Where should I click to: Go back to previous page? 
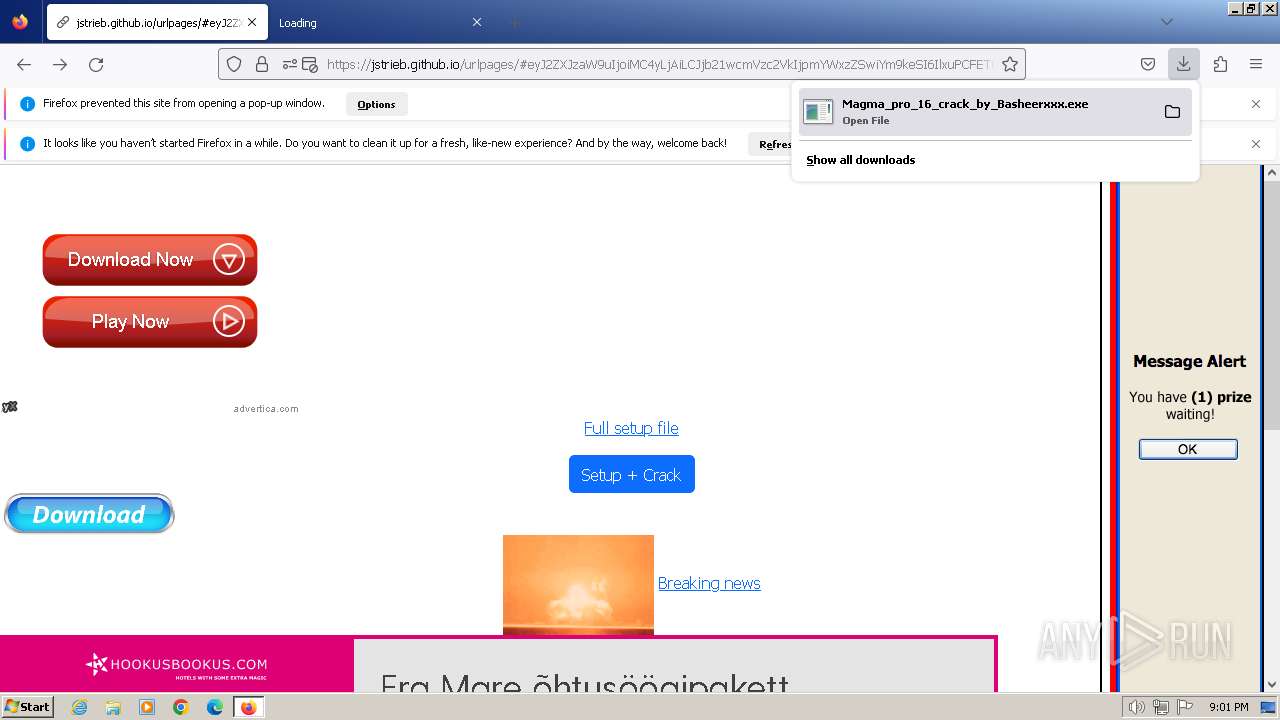[x=24, y=64]
